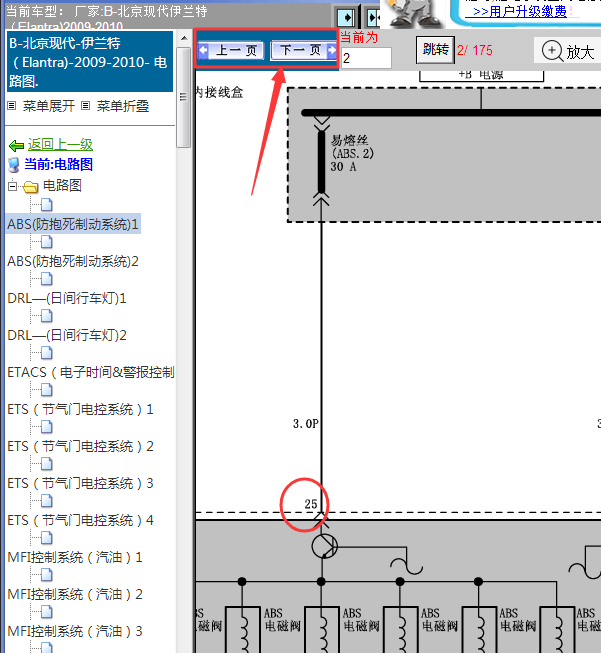
Task: Click the sidebar scrollbar up arrow
Action: coord(184,38)
